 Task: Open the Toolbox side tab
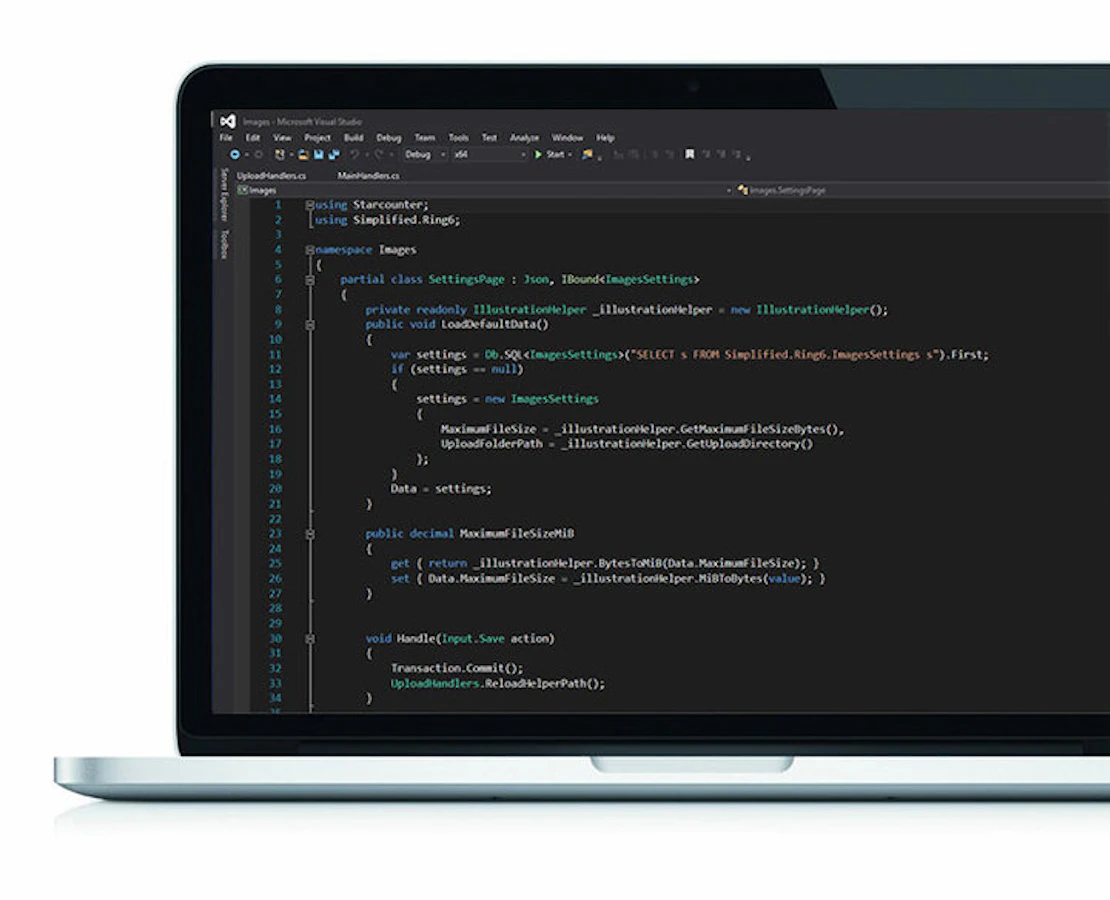click(224, 244)
